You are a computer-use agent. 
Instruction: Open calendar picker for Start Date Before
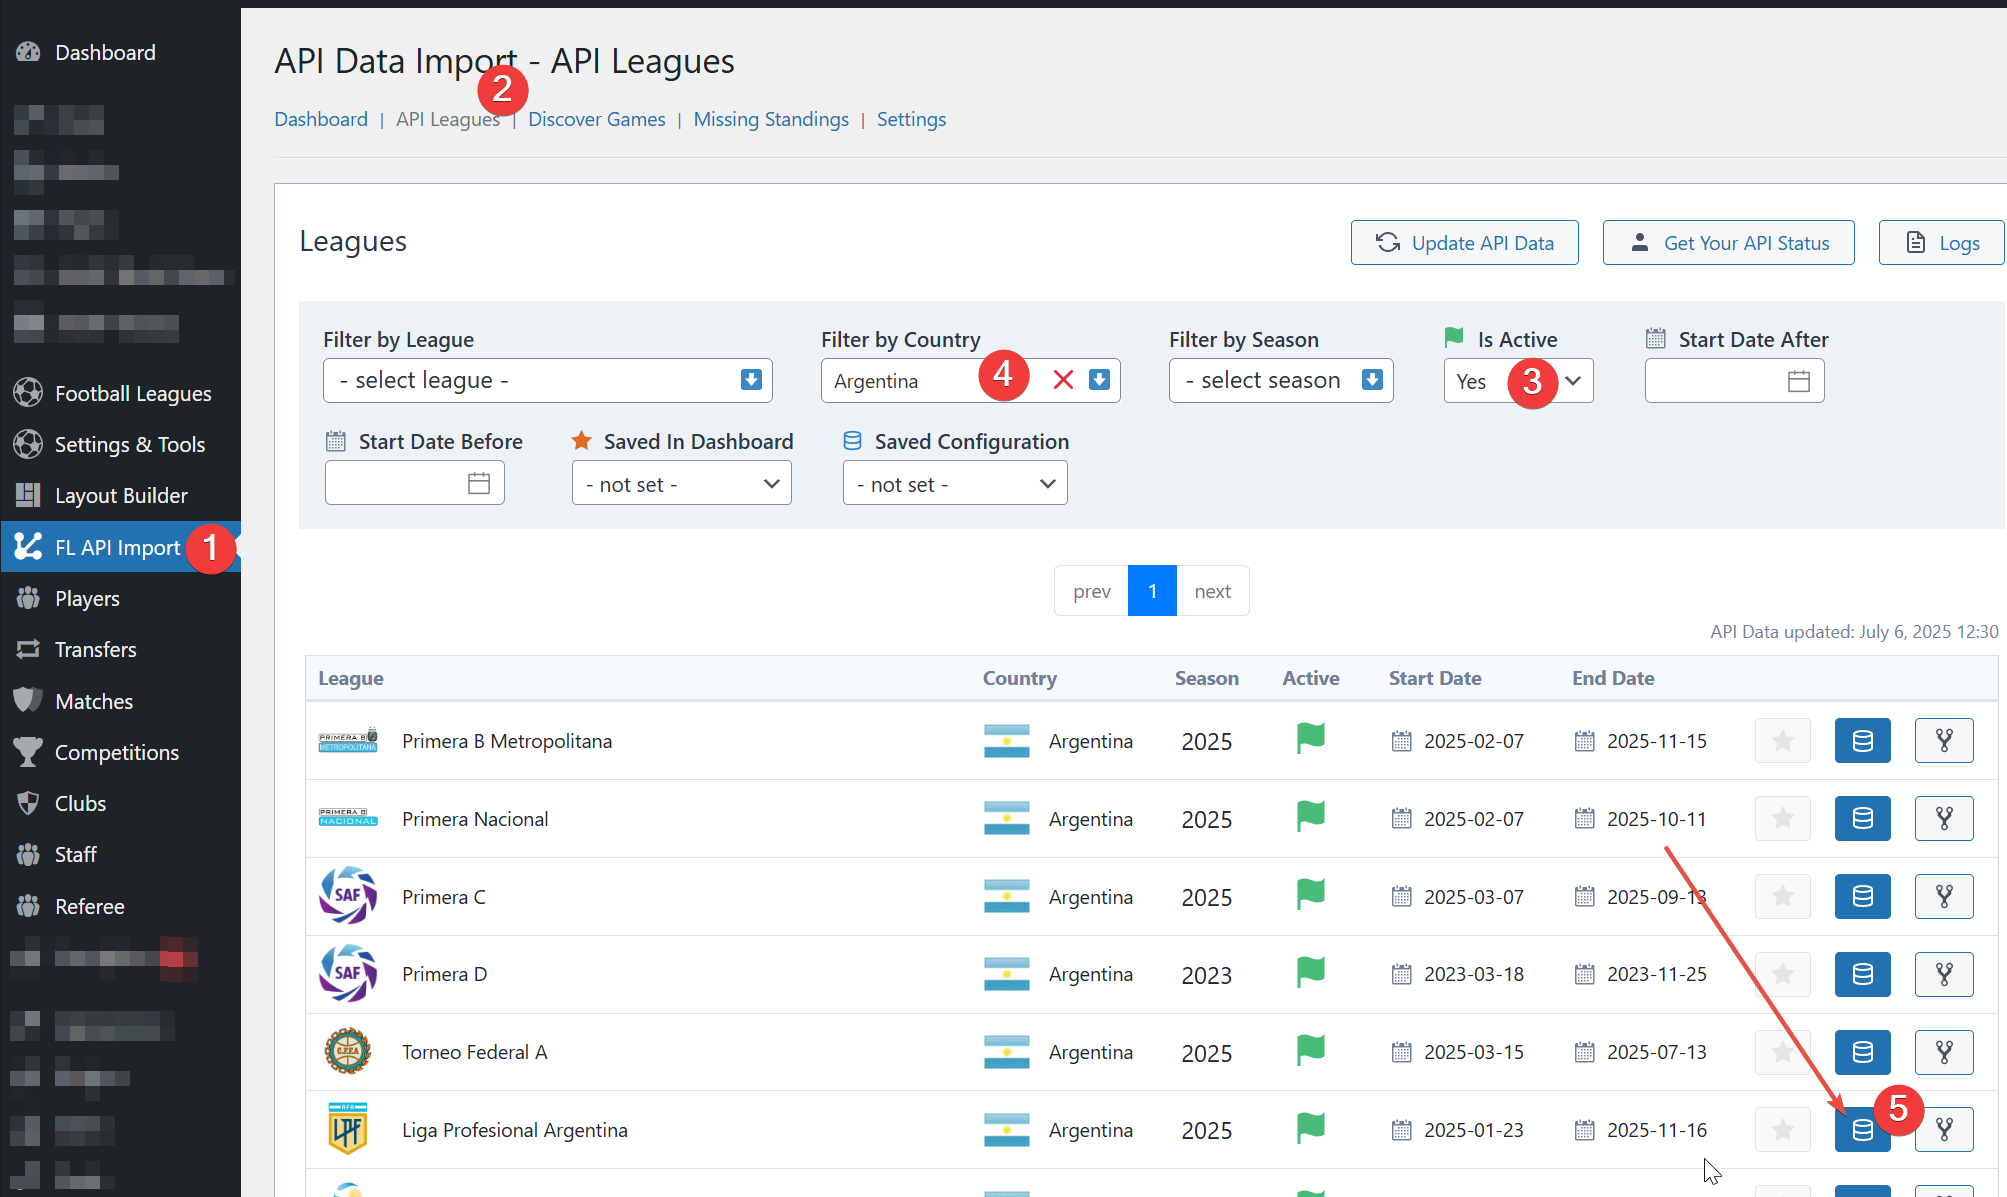tap(479, 483)
